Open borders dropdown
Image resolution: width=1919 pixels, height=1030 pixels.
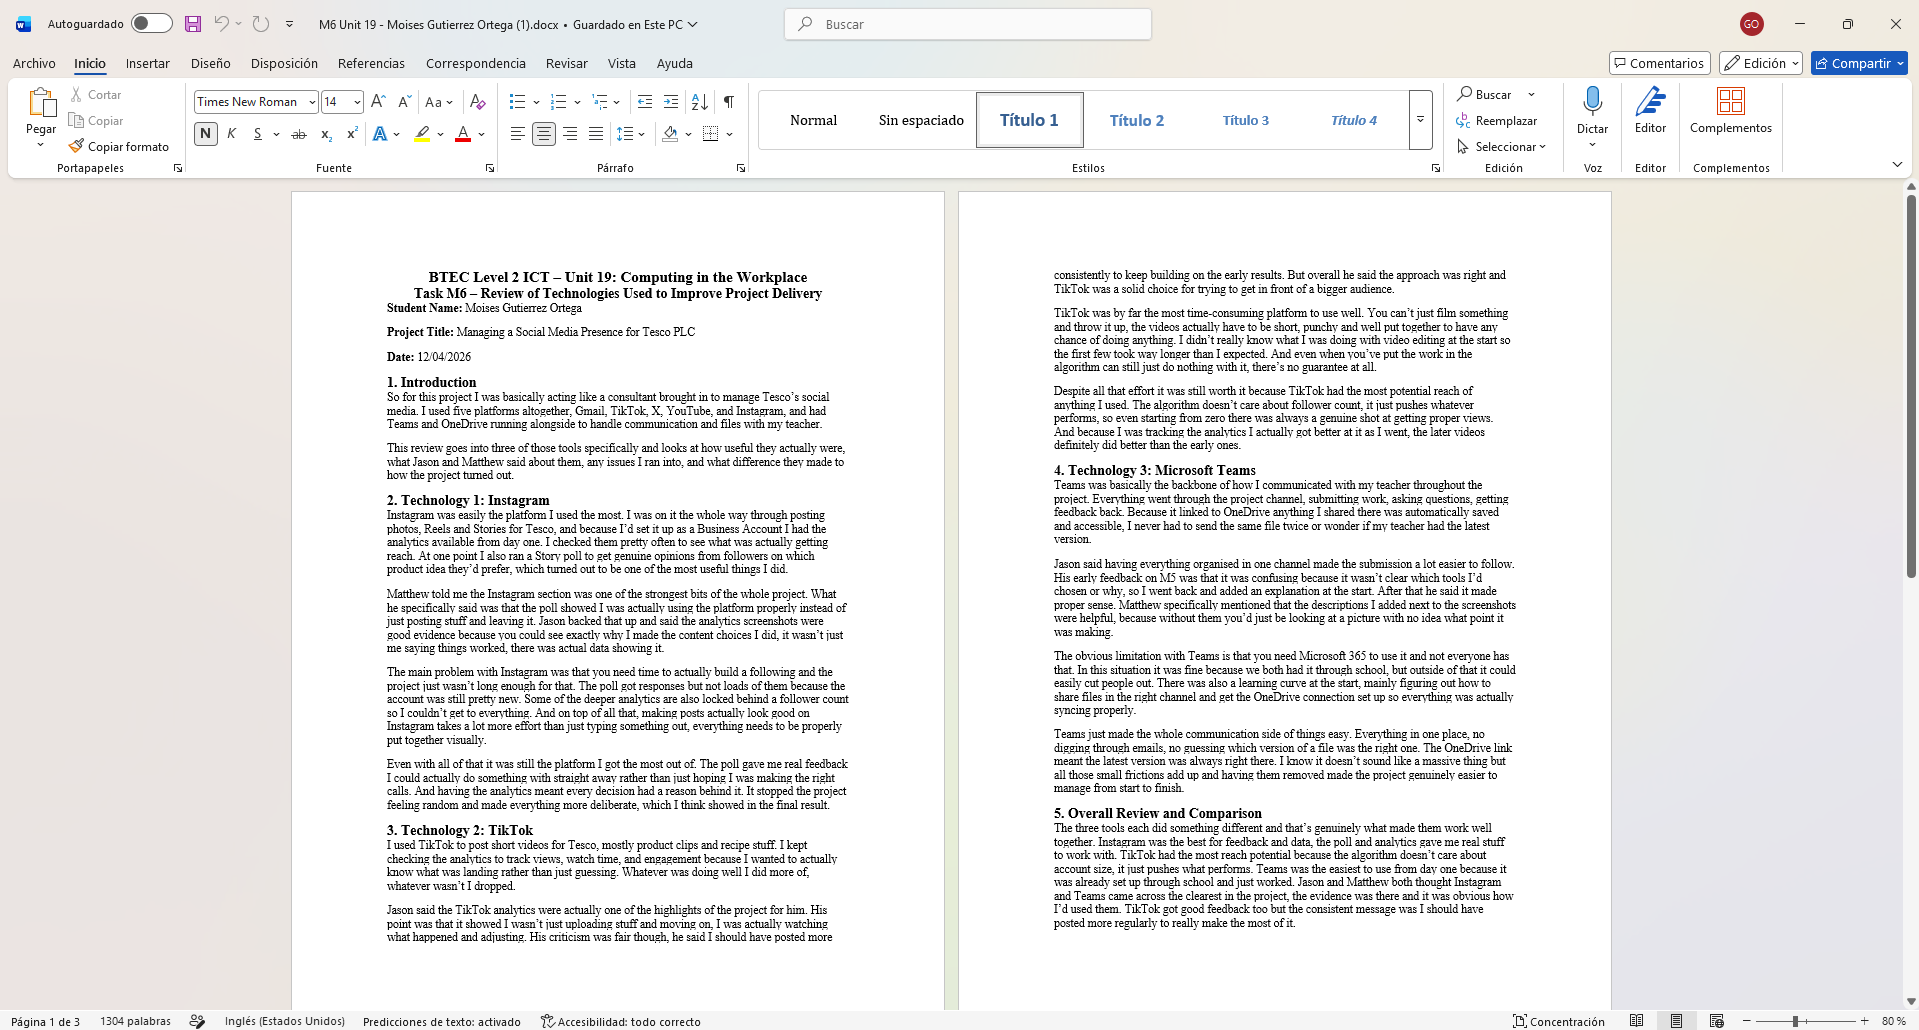pyautogui.click(x=730, y=134)
